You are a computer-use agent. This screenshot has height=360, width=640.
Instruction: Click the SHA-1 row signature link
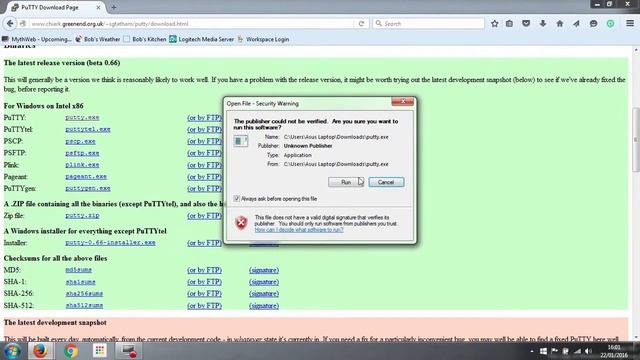(264, 282)
